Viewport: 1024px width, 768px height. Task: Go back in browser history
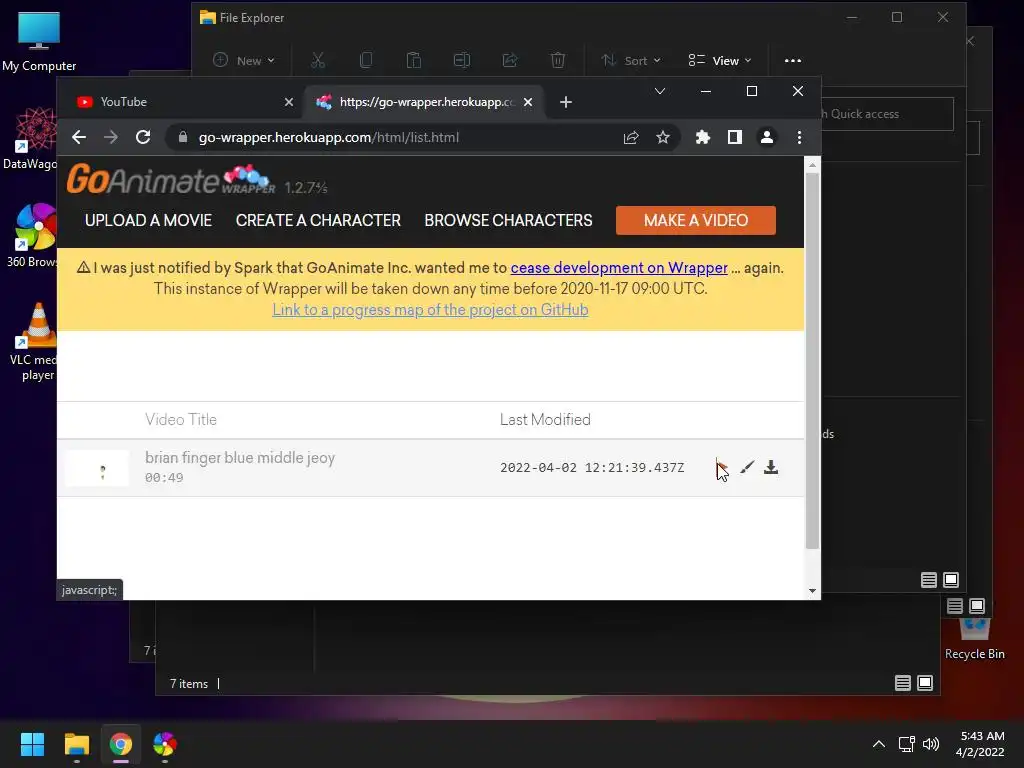[x=79, y=137]
